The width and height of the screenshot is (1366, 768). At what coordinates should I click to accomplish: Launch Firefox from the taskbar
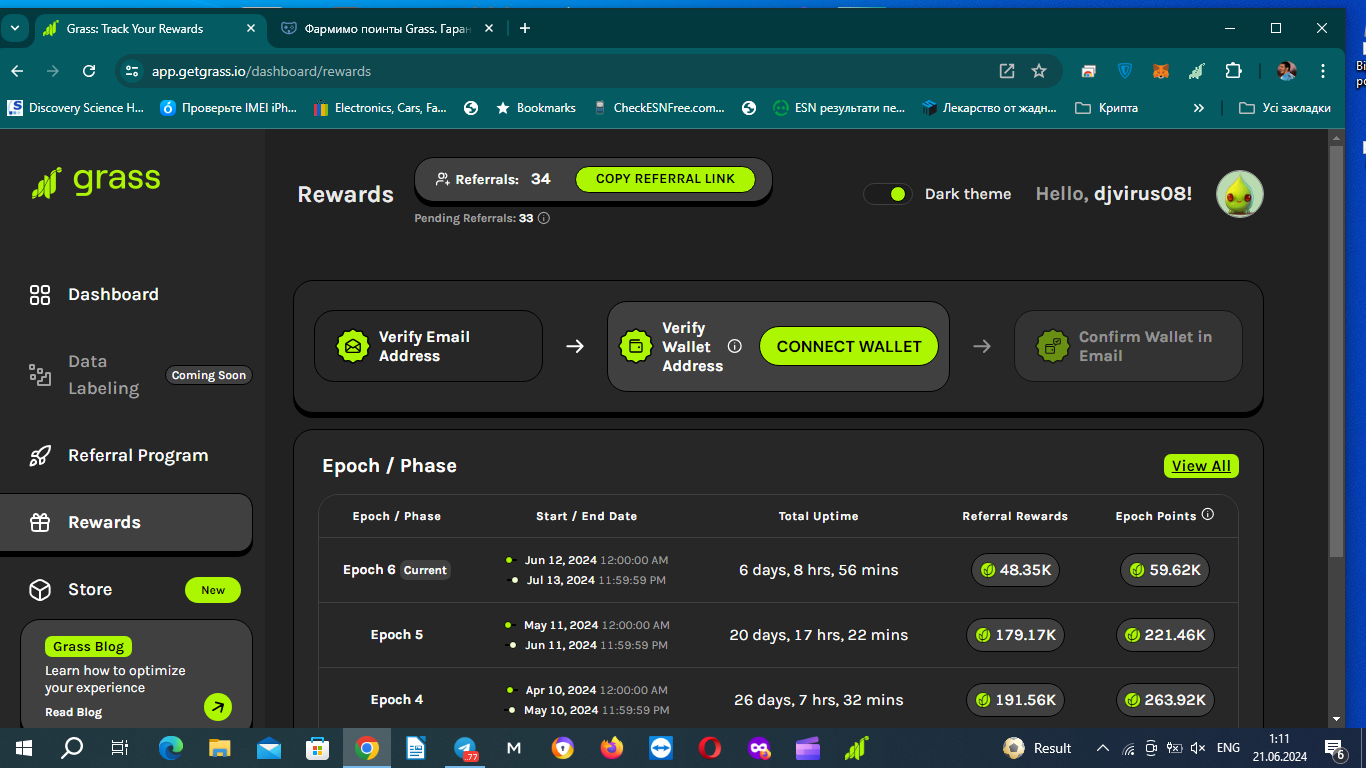pyautogui.click(x=612, y=748)
